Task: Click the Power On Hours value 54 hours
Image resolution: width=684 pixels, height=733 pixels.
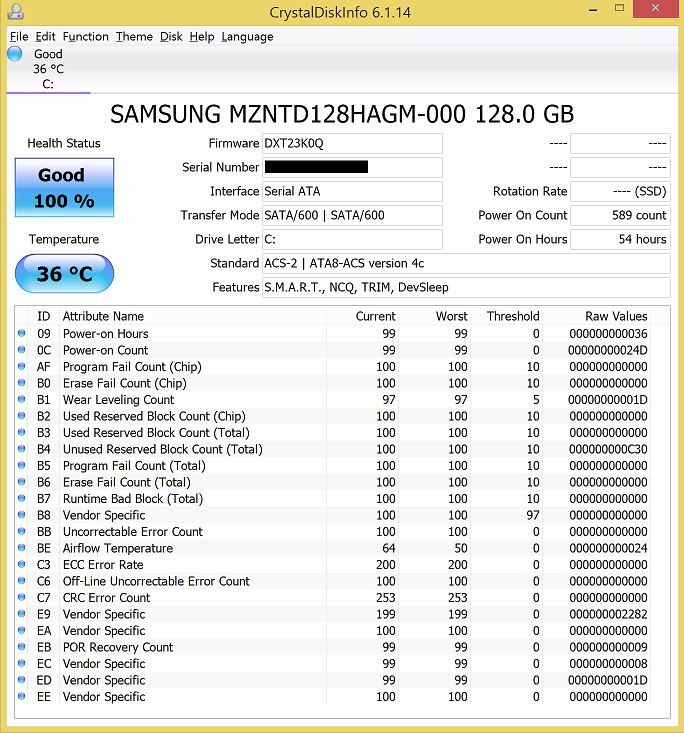Action: click(x=620, y=239)
